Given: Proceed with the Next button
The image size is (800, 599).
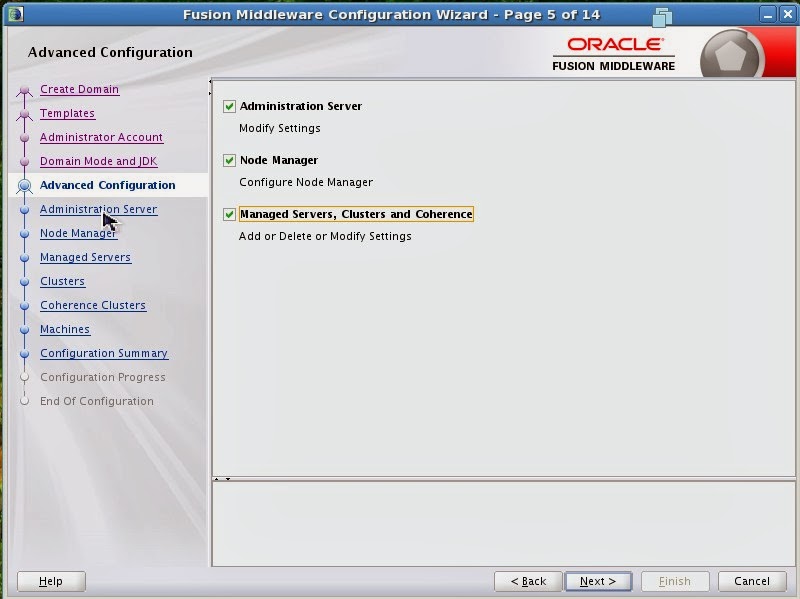Looking at the screenshot, I should pyautogui.click(x=598, y=581).
